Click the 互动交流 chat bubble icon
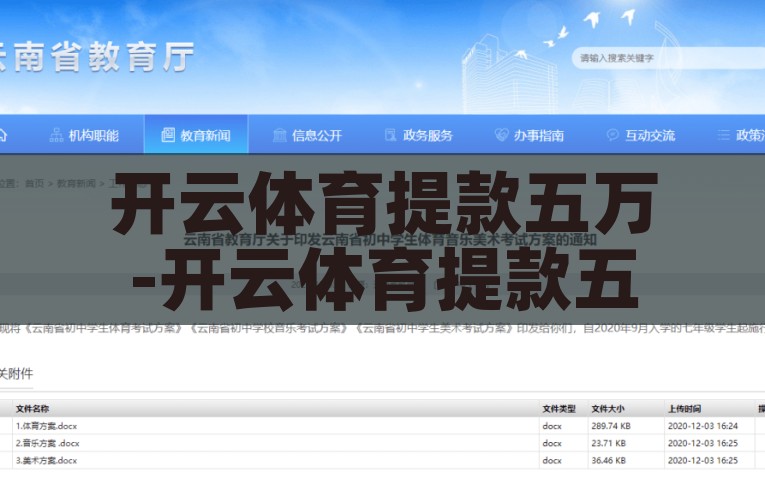 coord(613,135)
